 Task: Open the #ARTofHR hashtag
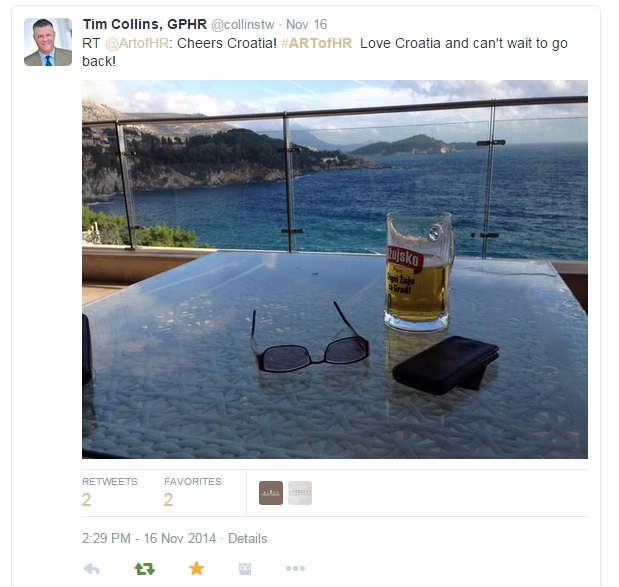tap(316, 43)
